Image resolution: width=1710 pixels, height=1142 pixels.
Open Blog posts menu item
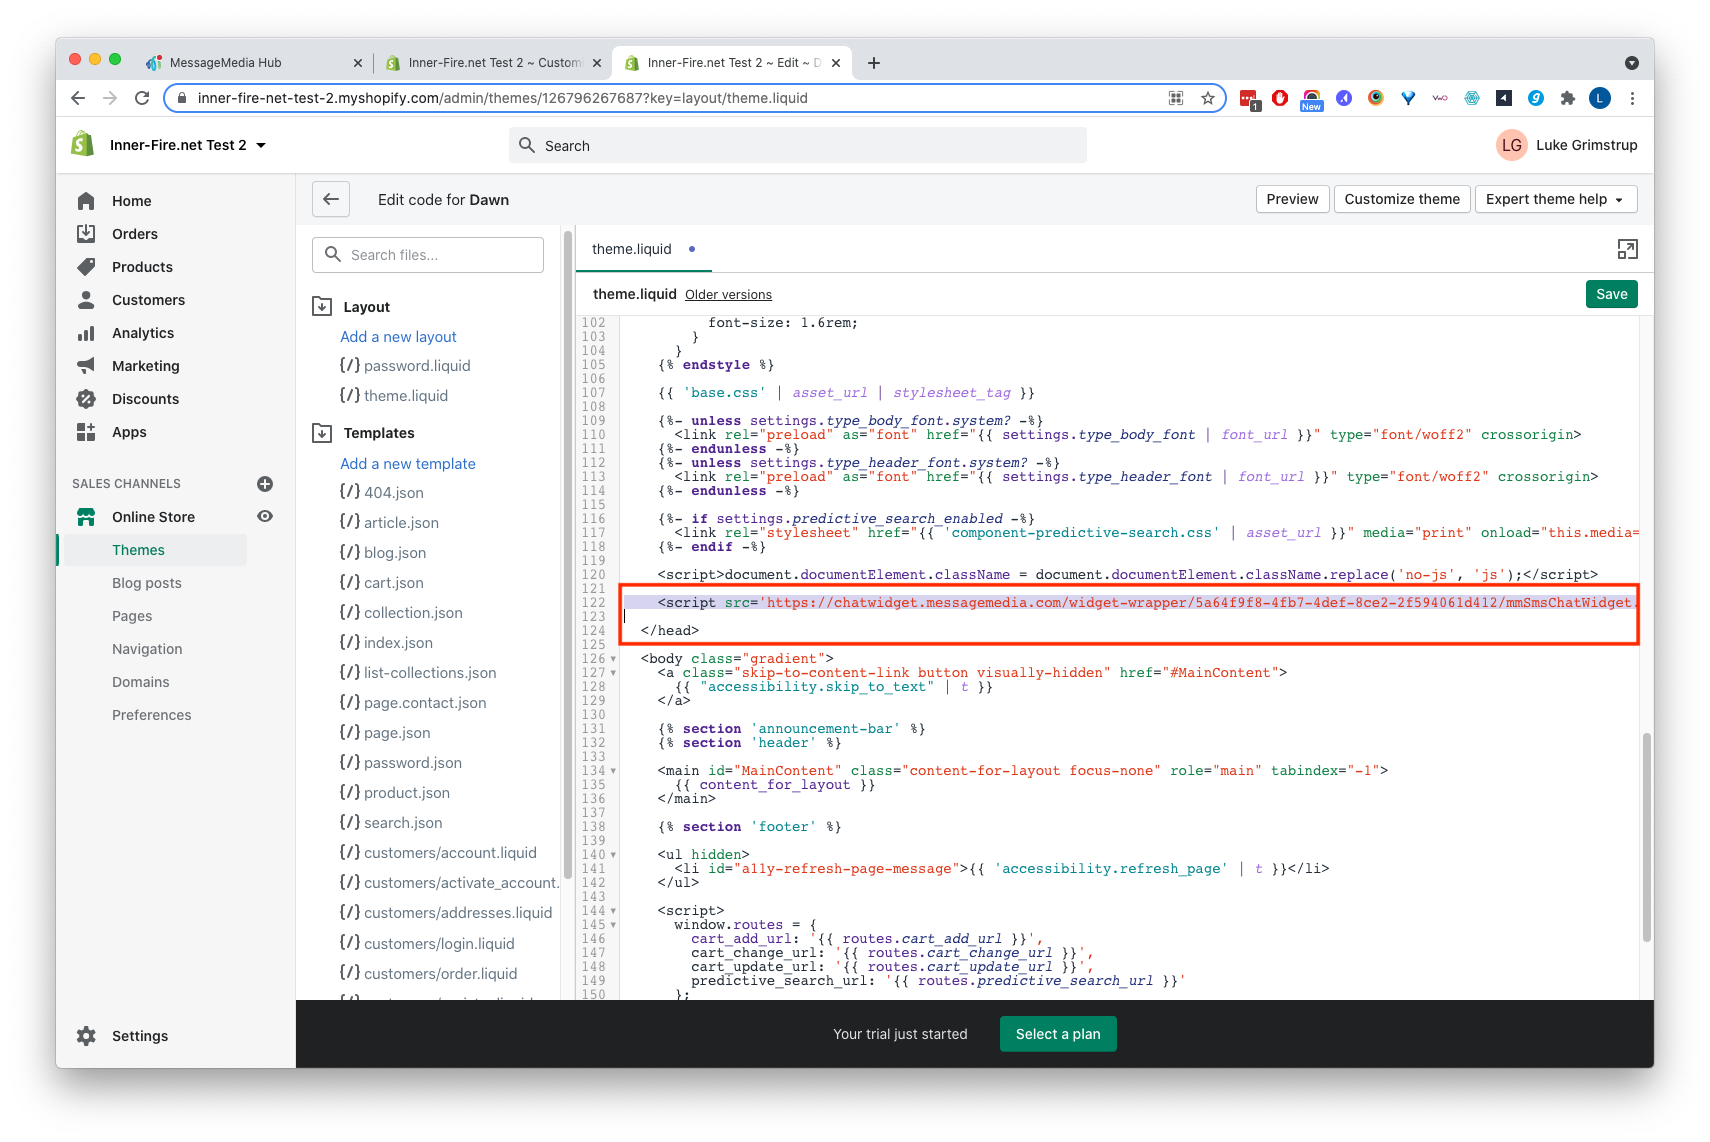(x=147, y=583)
